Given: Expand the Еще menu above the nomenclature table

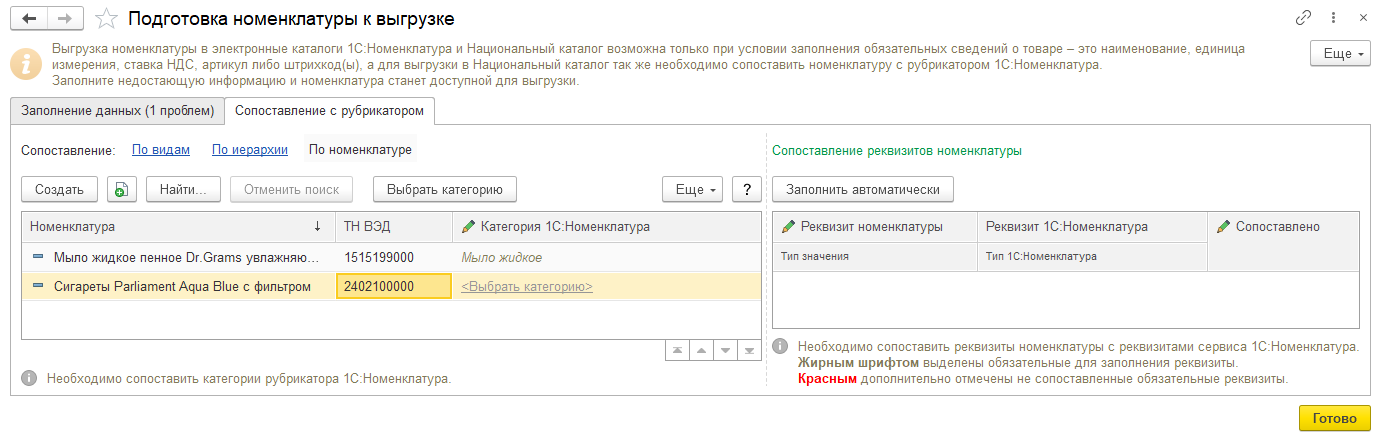Looking at the screenshot, I should [x=693, y=189].
